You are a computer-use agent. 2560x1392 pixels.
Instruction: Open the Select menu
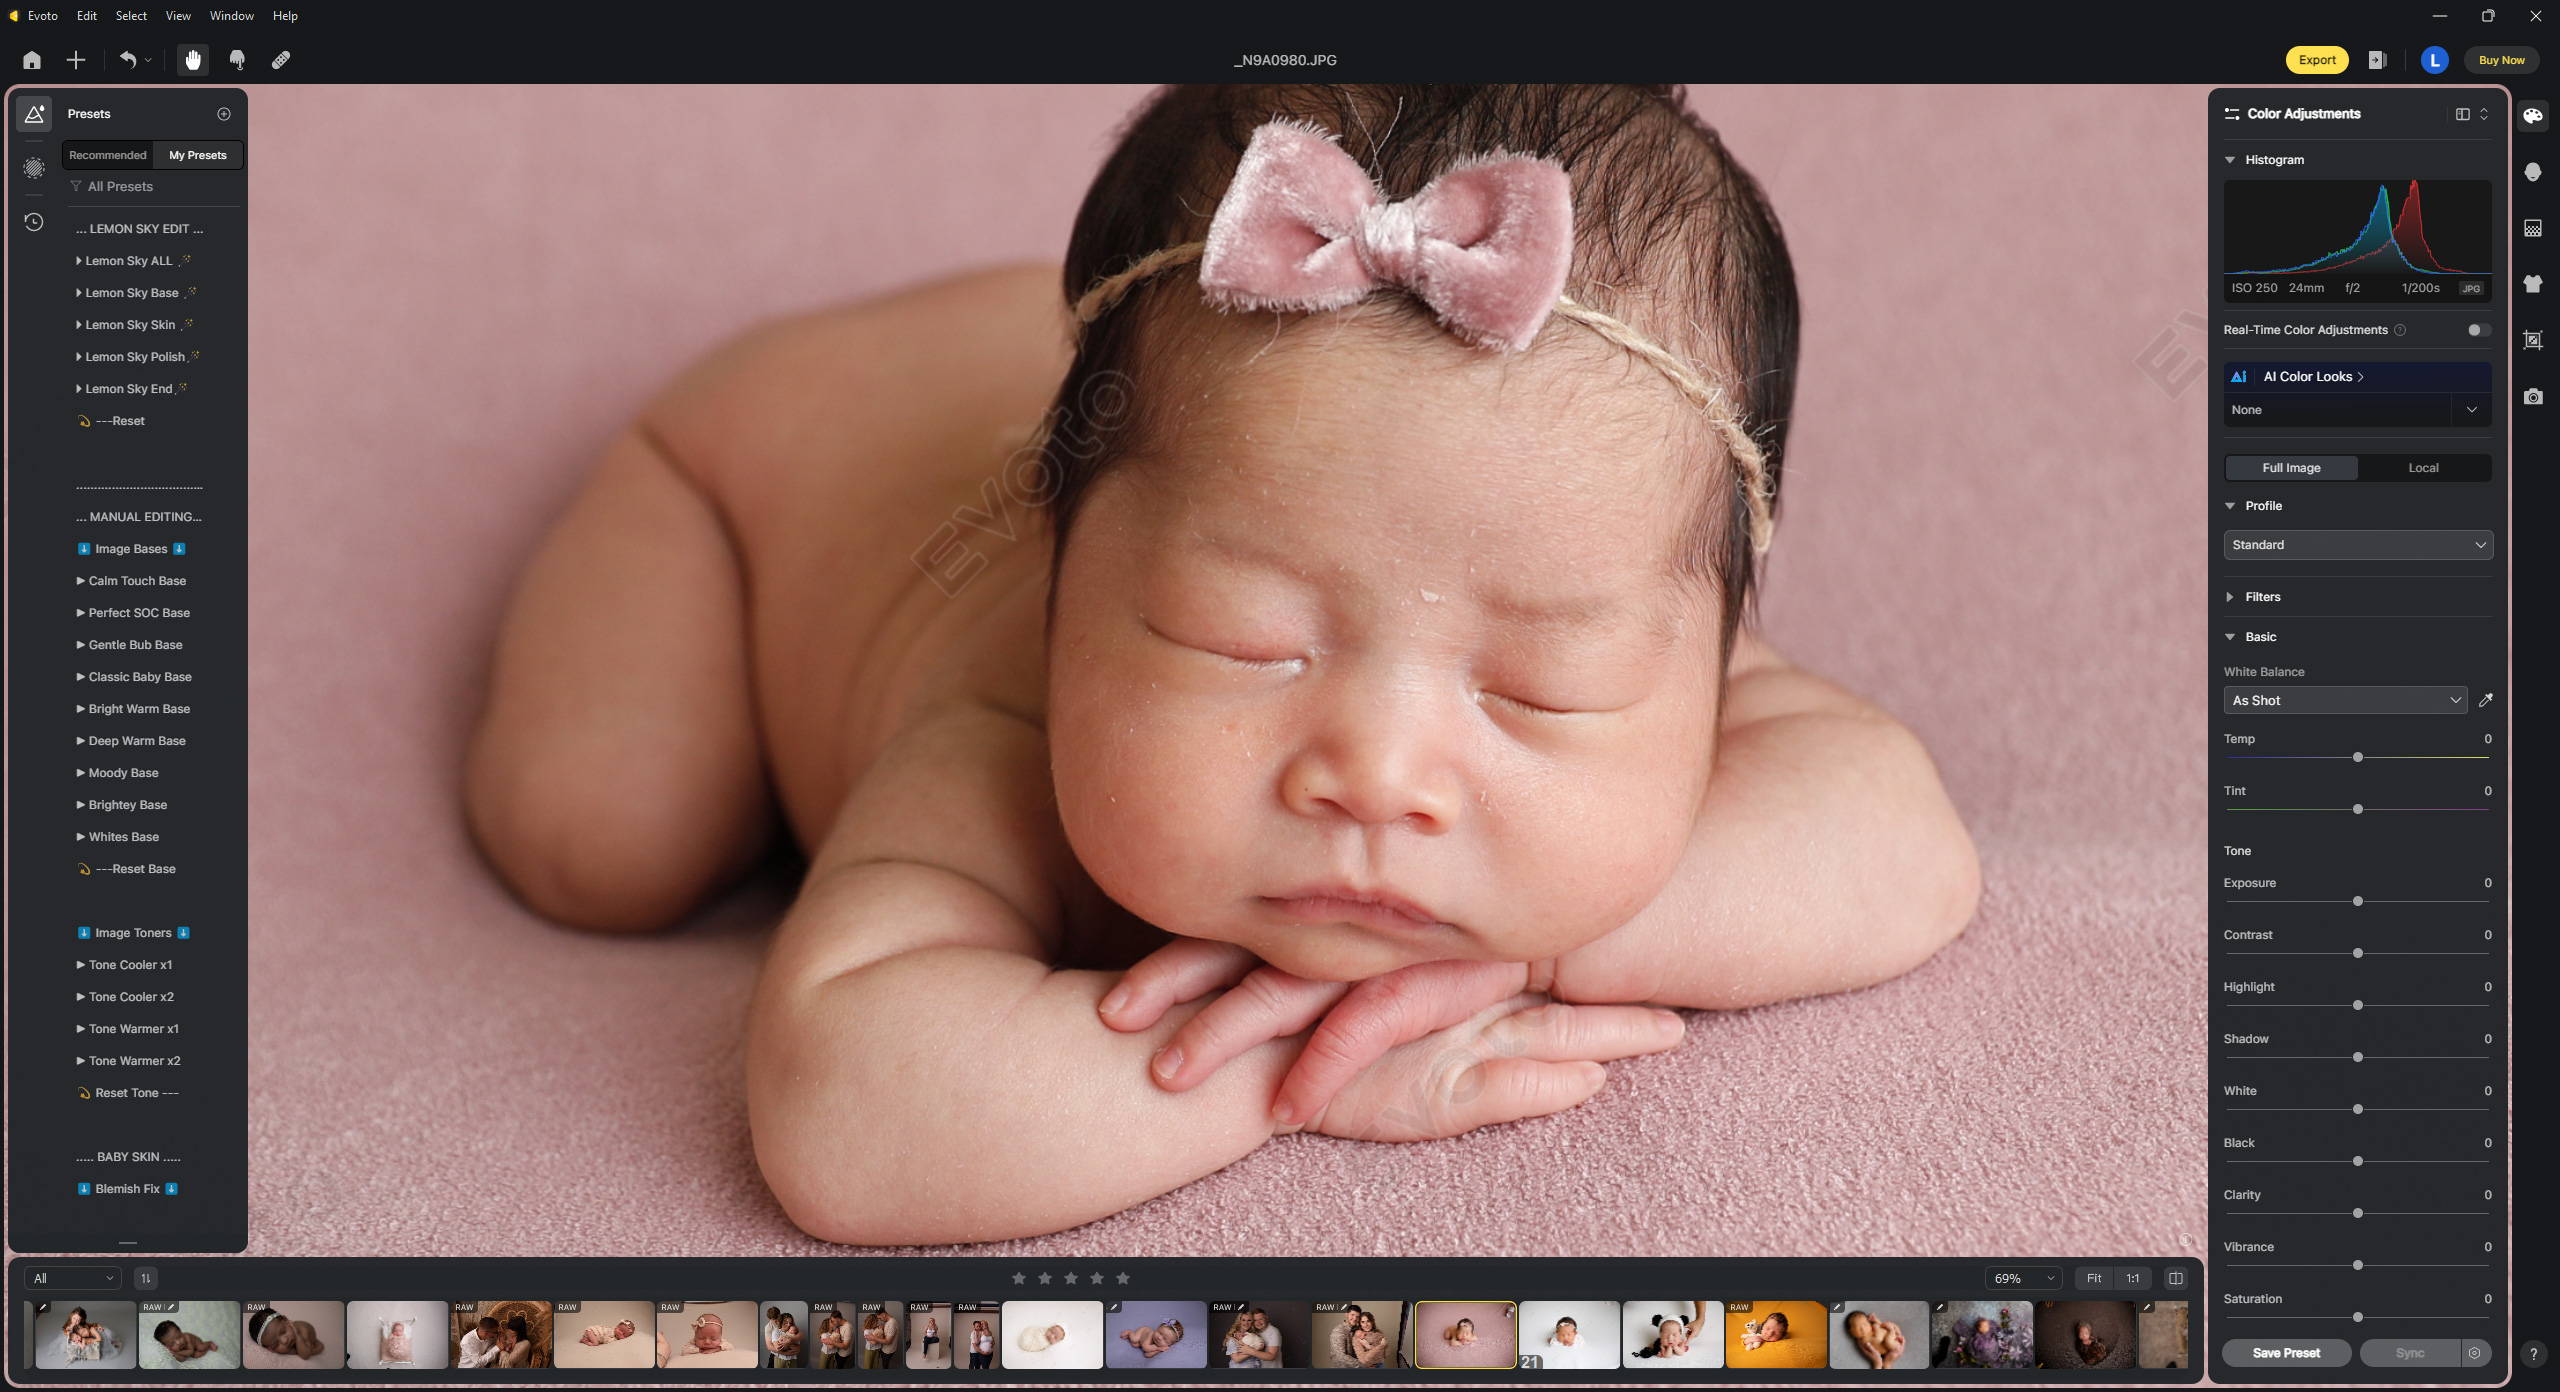coord(131,16)
